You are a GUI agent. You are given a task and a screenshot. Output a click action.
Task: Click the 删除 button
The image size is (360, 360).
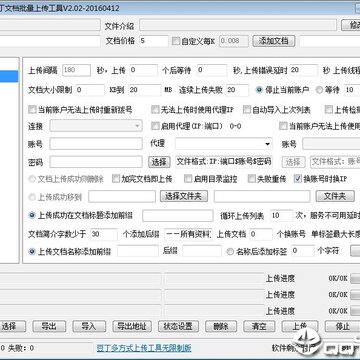221,326
